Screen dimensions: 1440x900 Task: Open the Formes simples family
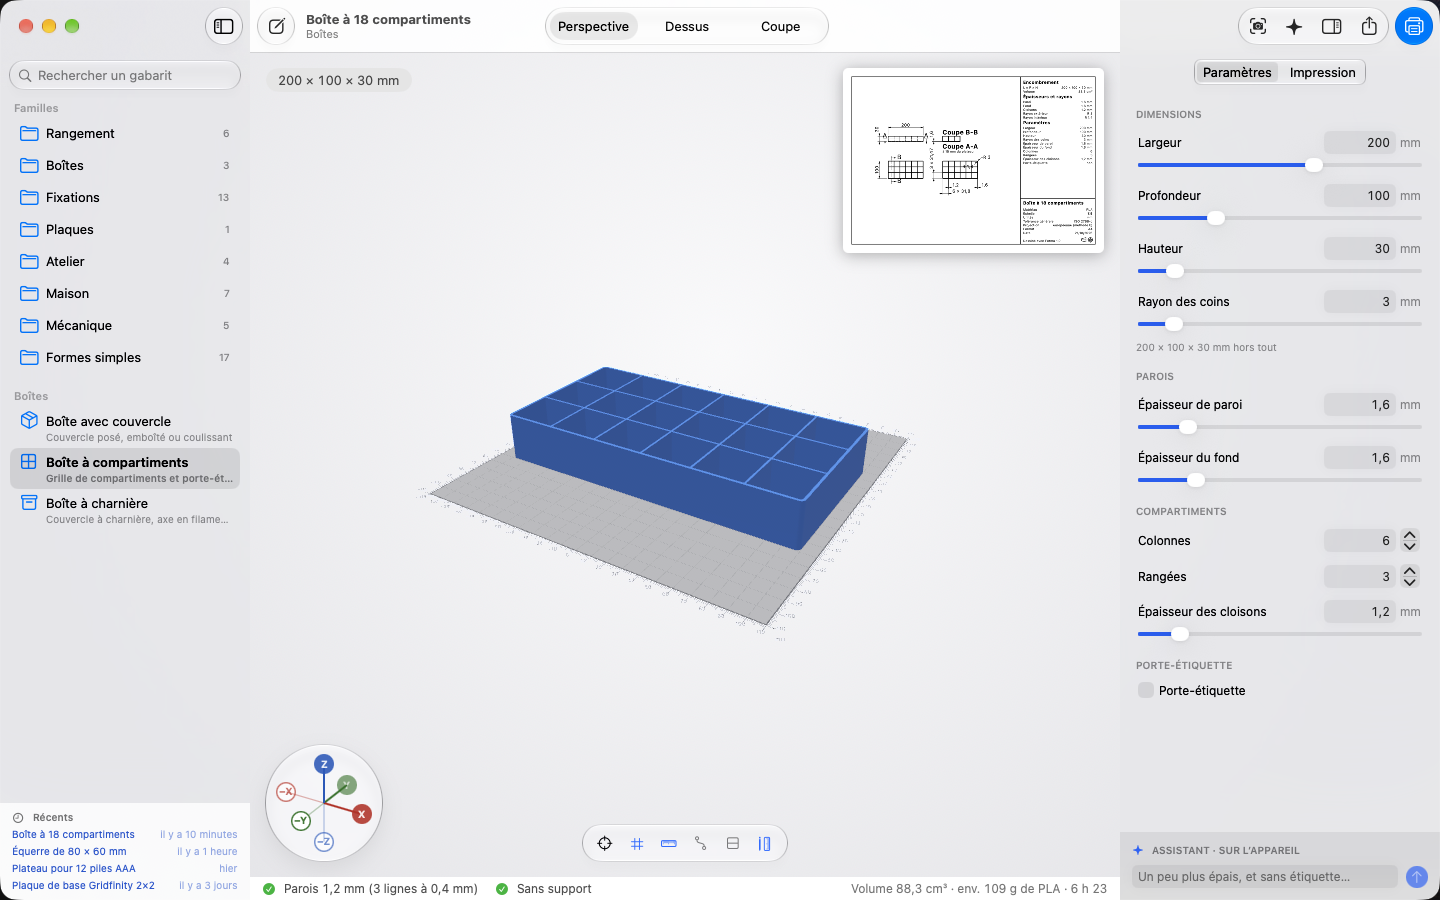point(125,358)
